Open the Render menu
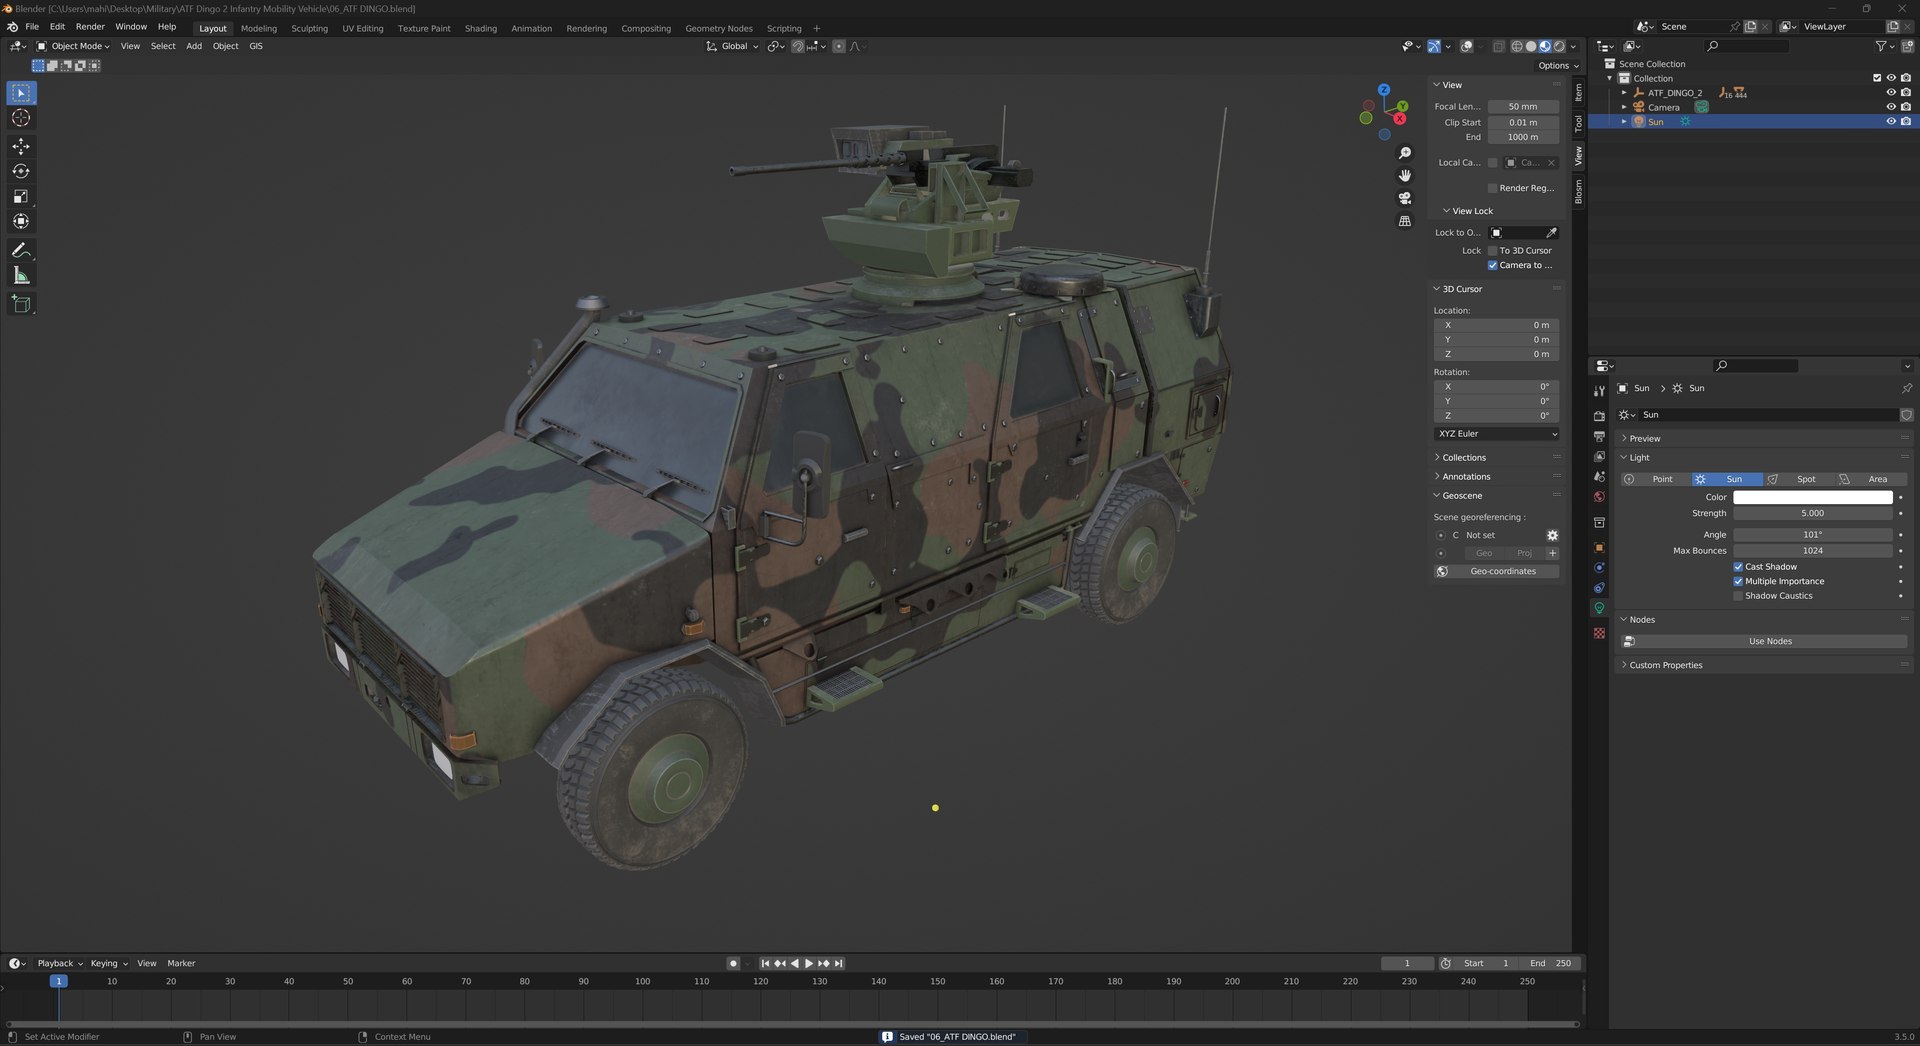The height and width of the screenshot is (1046, 1920). pos(90,27)
